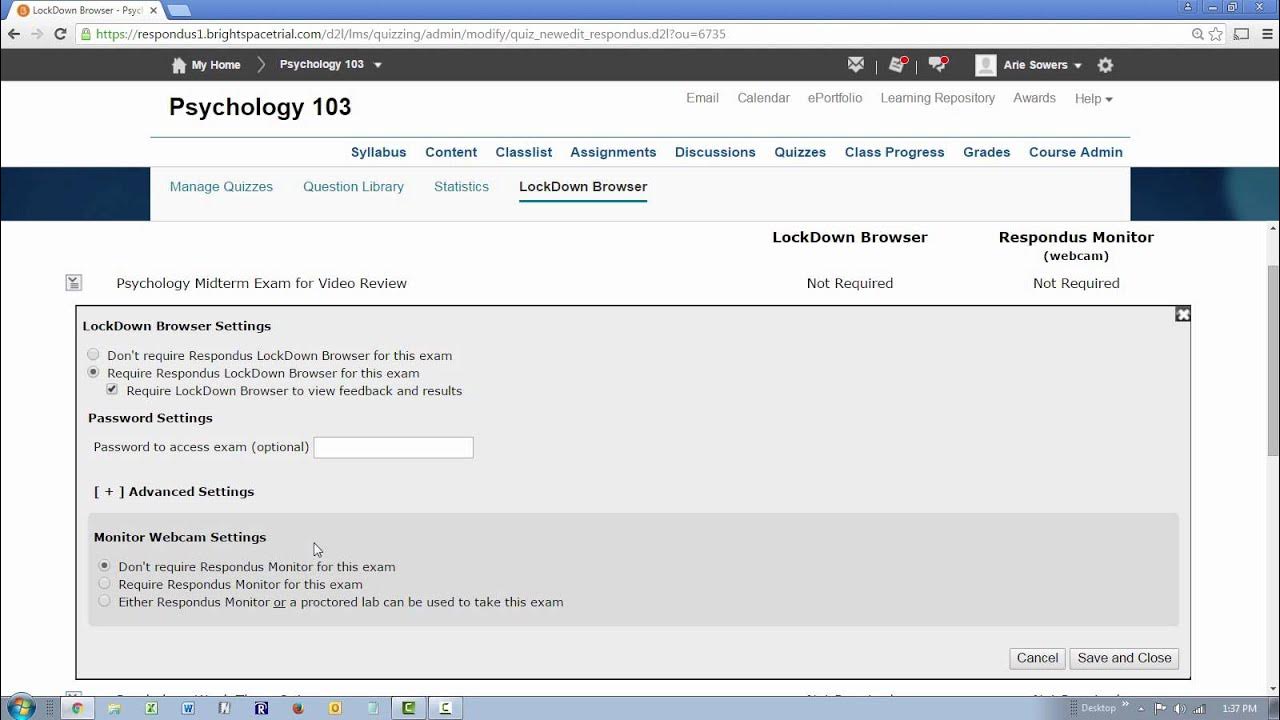
Task: Click My Home house icon
Action: tap(179, 65)
